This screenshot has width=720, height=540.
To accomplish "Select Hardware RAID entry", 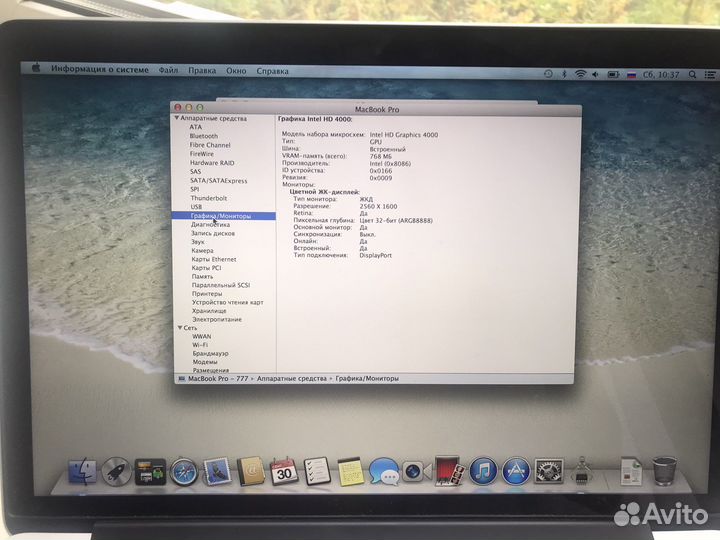I will 212,163.
